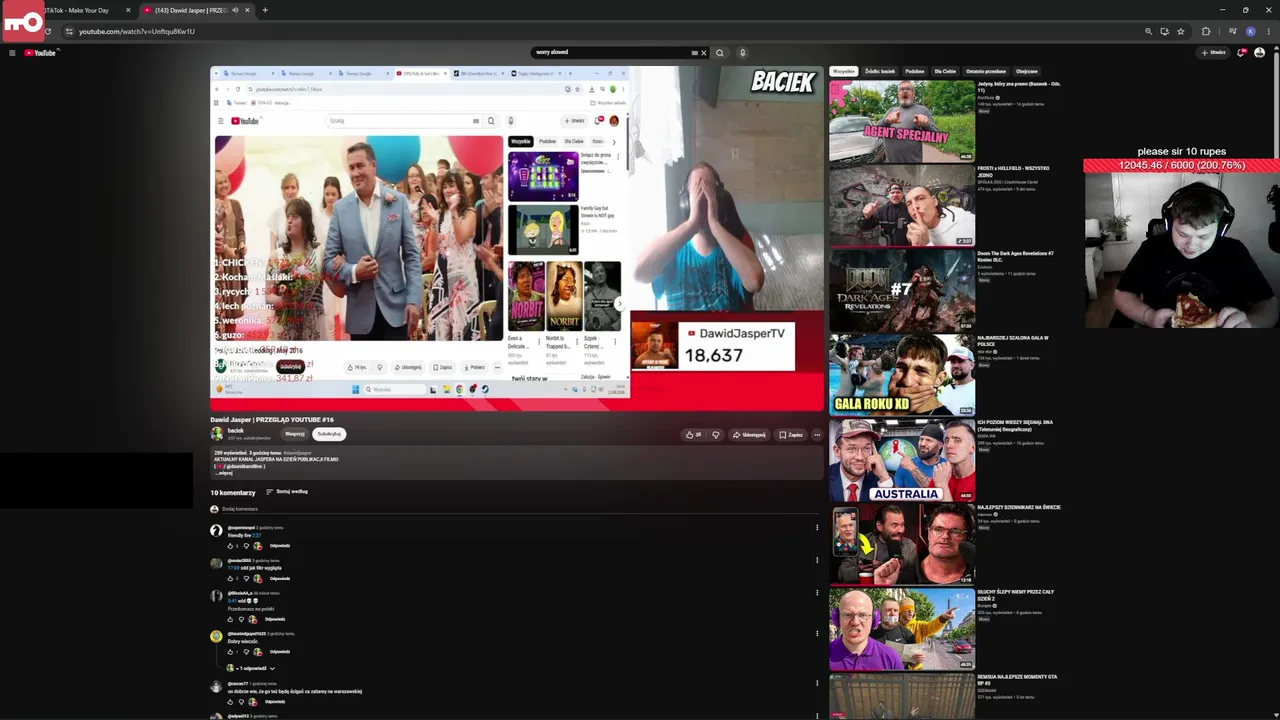This screenshot has height=720, width=1280.
Task: Click the Wesprzyj support button
Action: pyautogui.click(x=295, y=434)
